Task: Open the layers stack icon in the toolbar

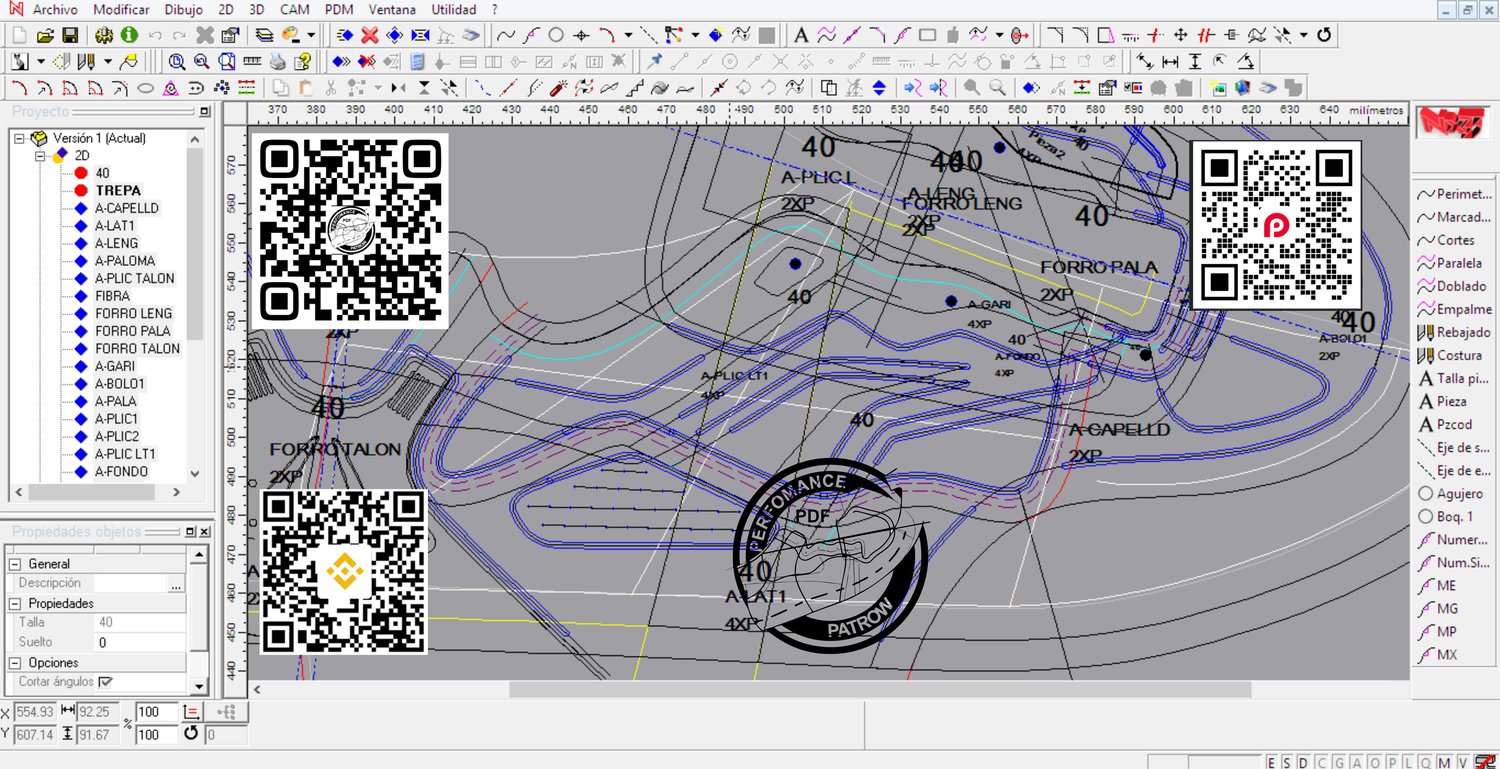Action: point(264,35)
